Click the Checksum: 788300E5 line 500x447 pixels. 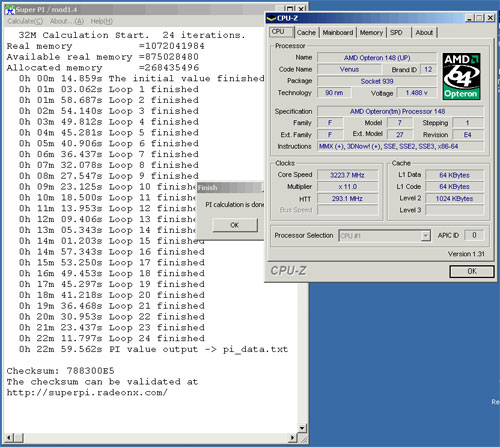60,371
